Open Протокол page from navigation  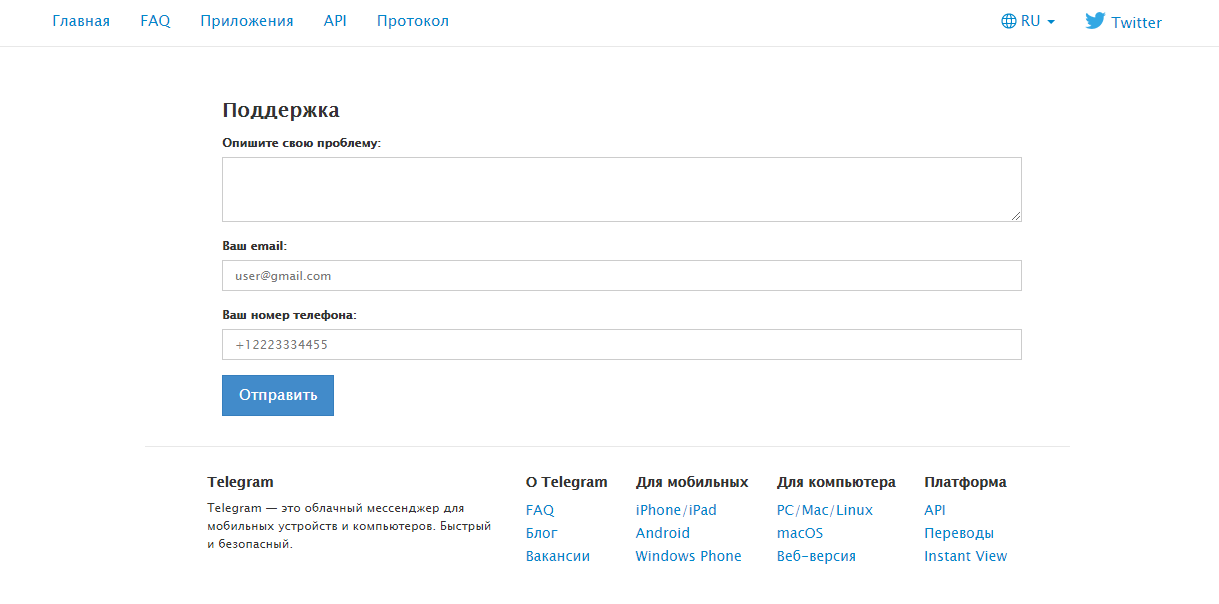pos(412,21)
